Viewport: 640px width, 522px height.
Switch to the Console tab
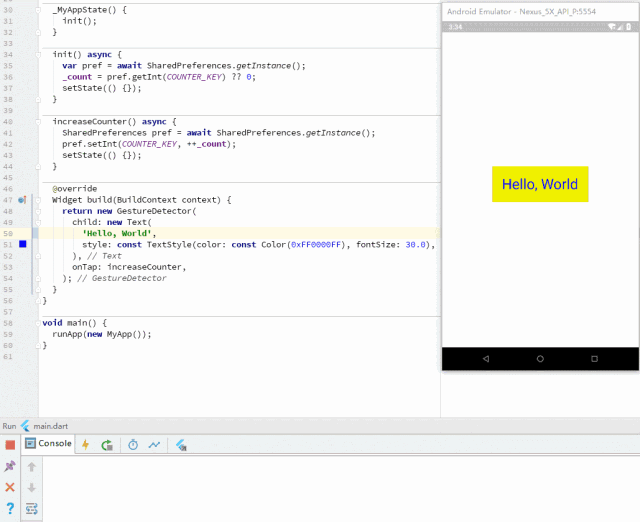click(48, 443)
